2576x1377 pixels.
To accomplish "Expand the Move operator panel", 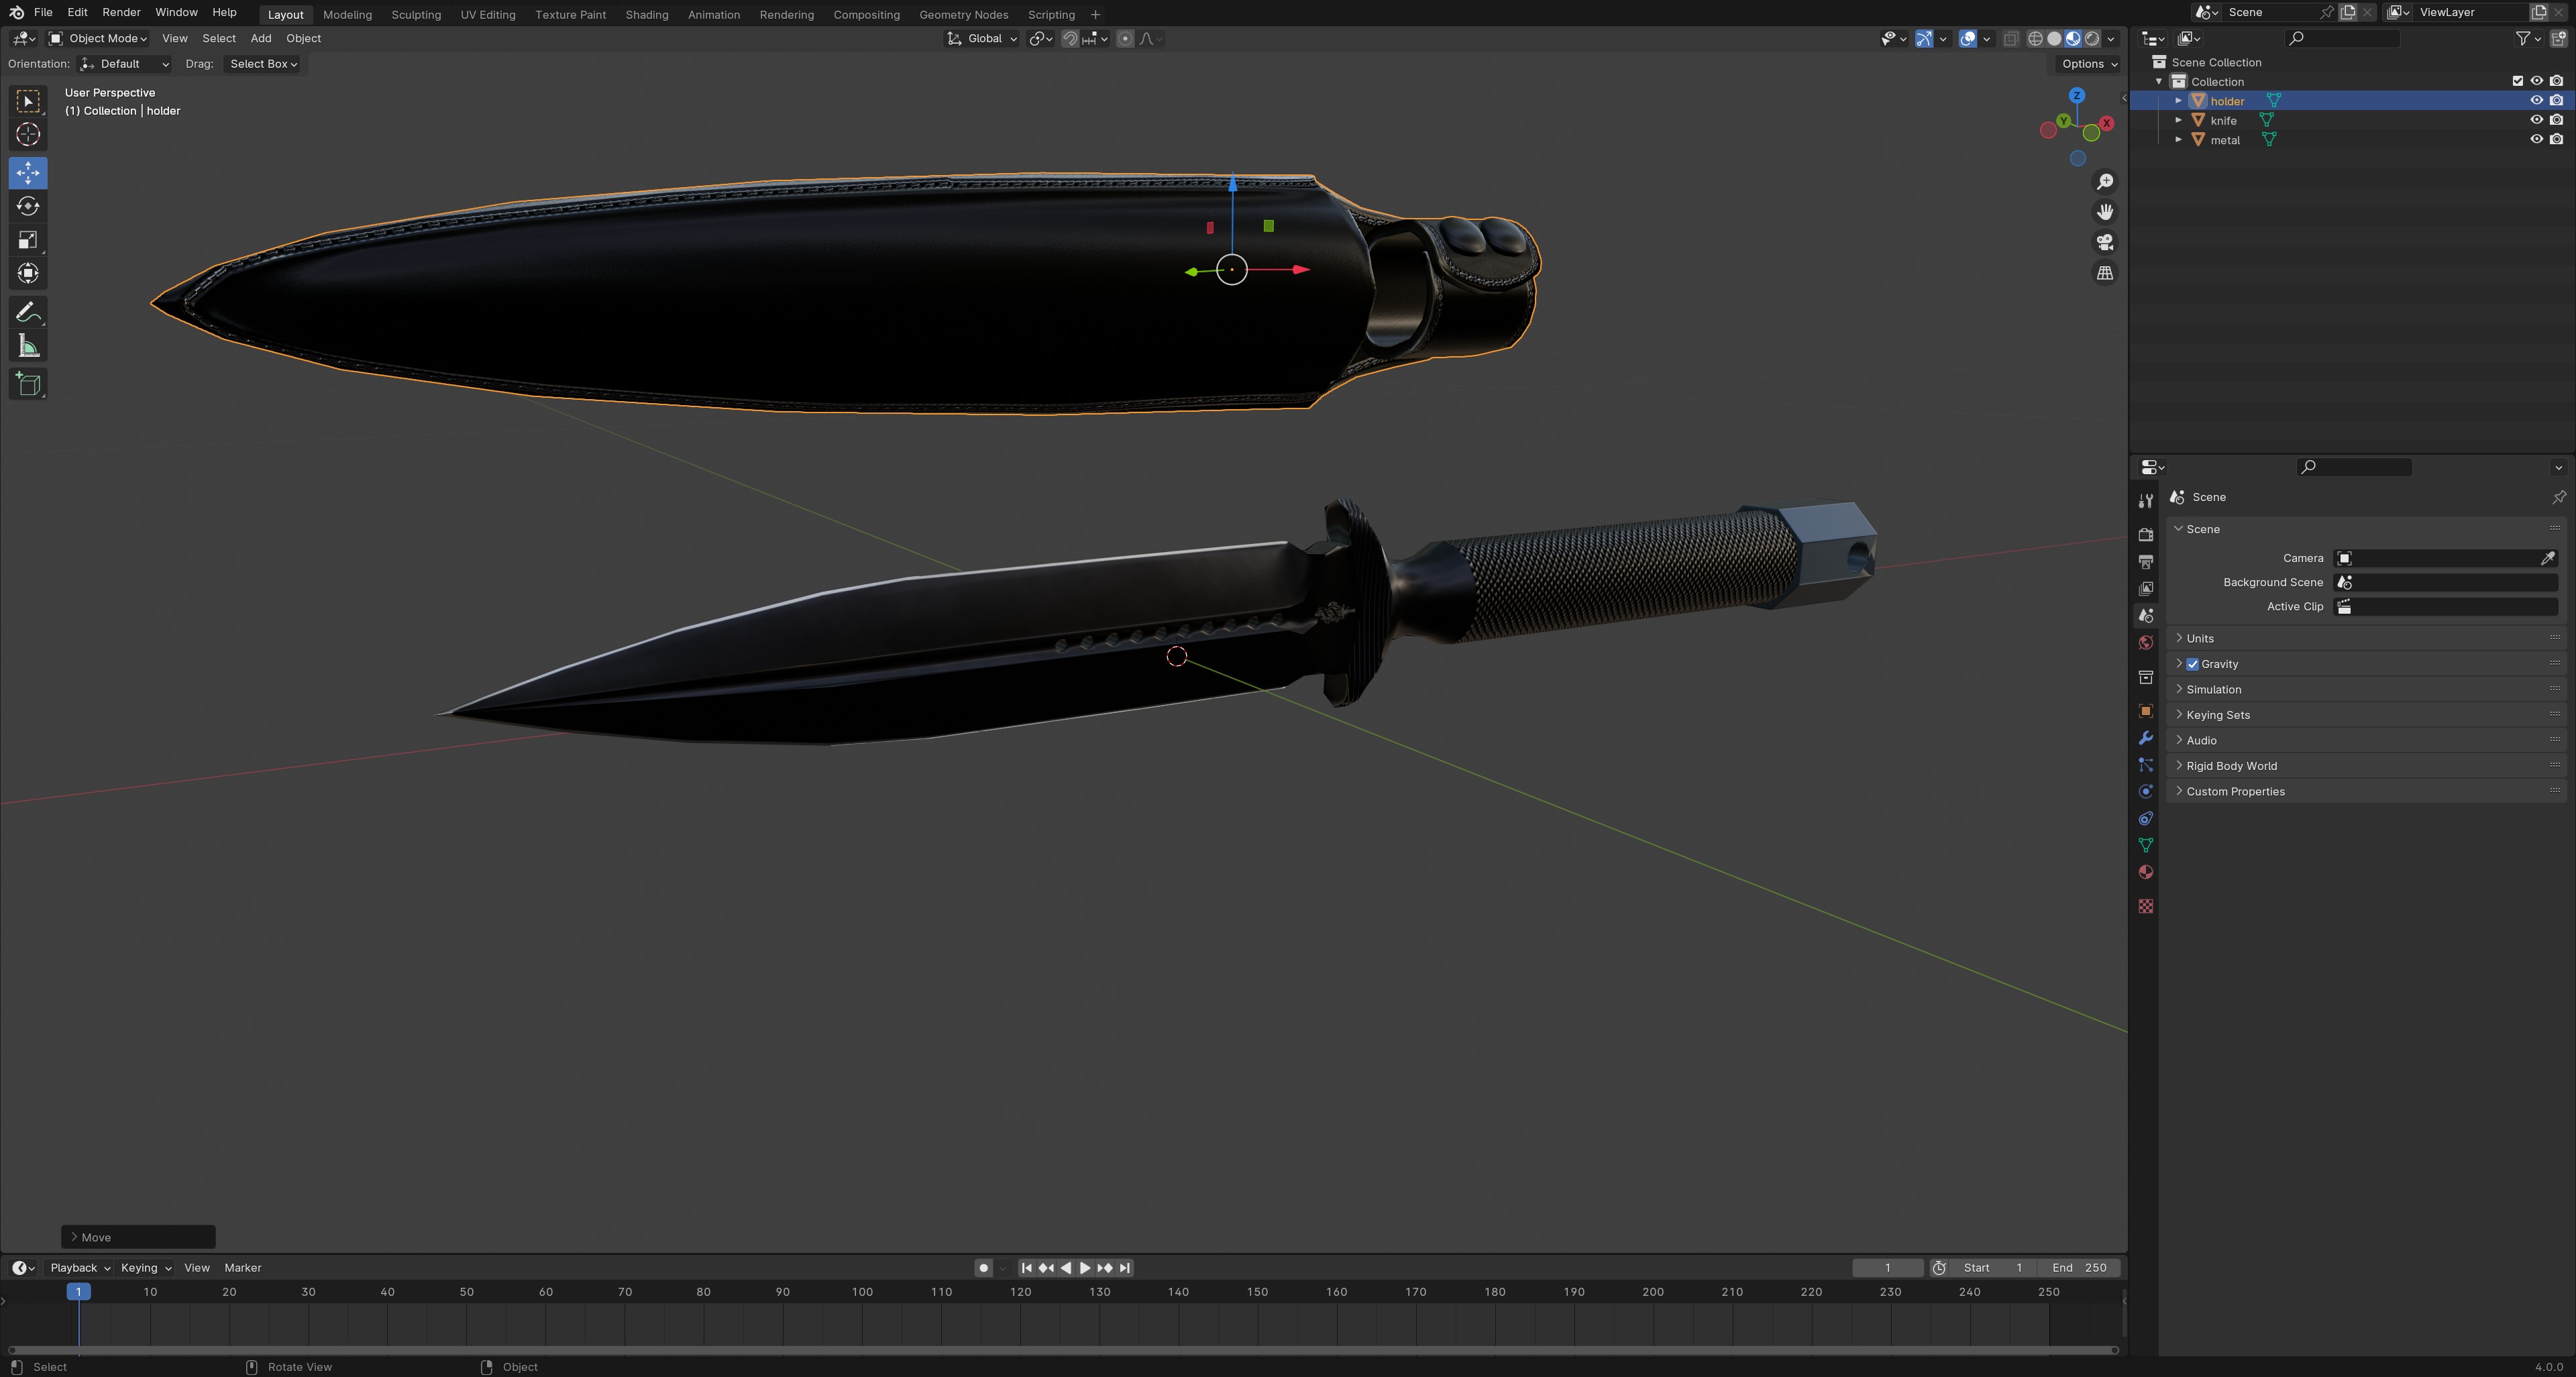I will click(x=138, y=1237).
